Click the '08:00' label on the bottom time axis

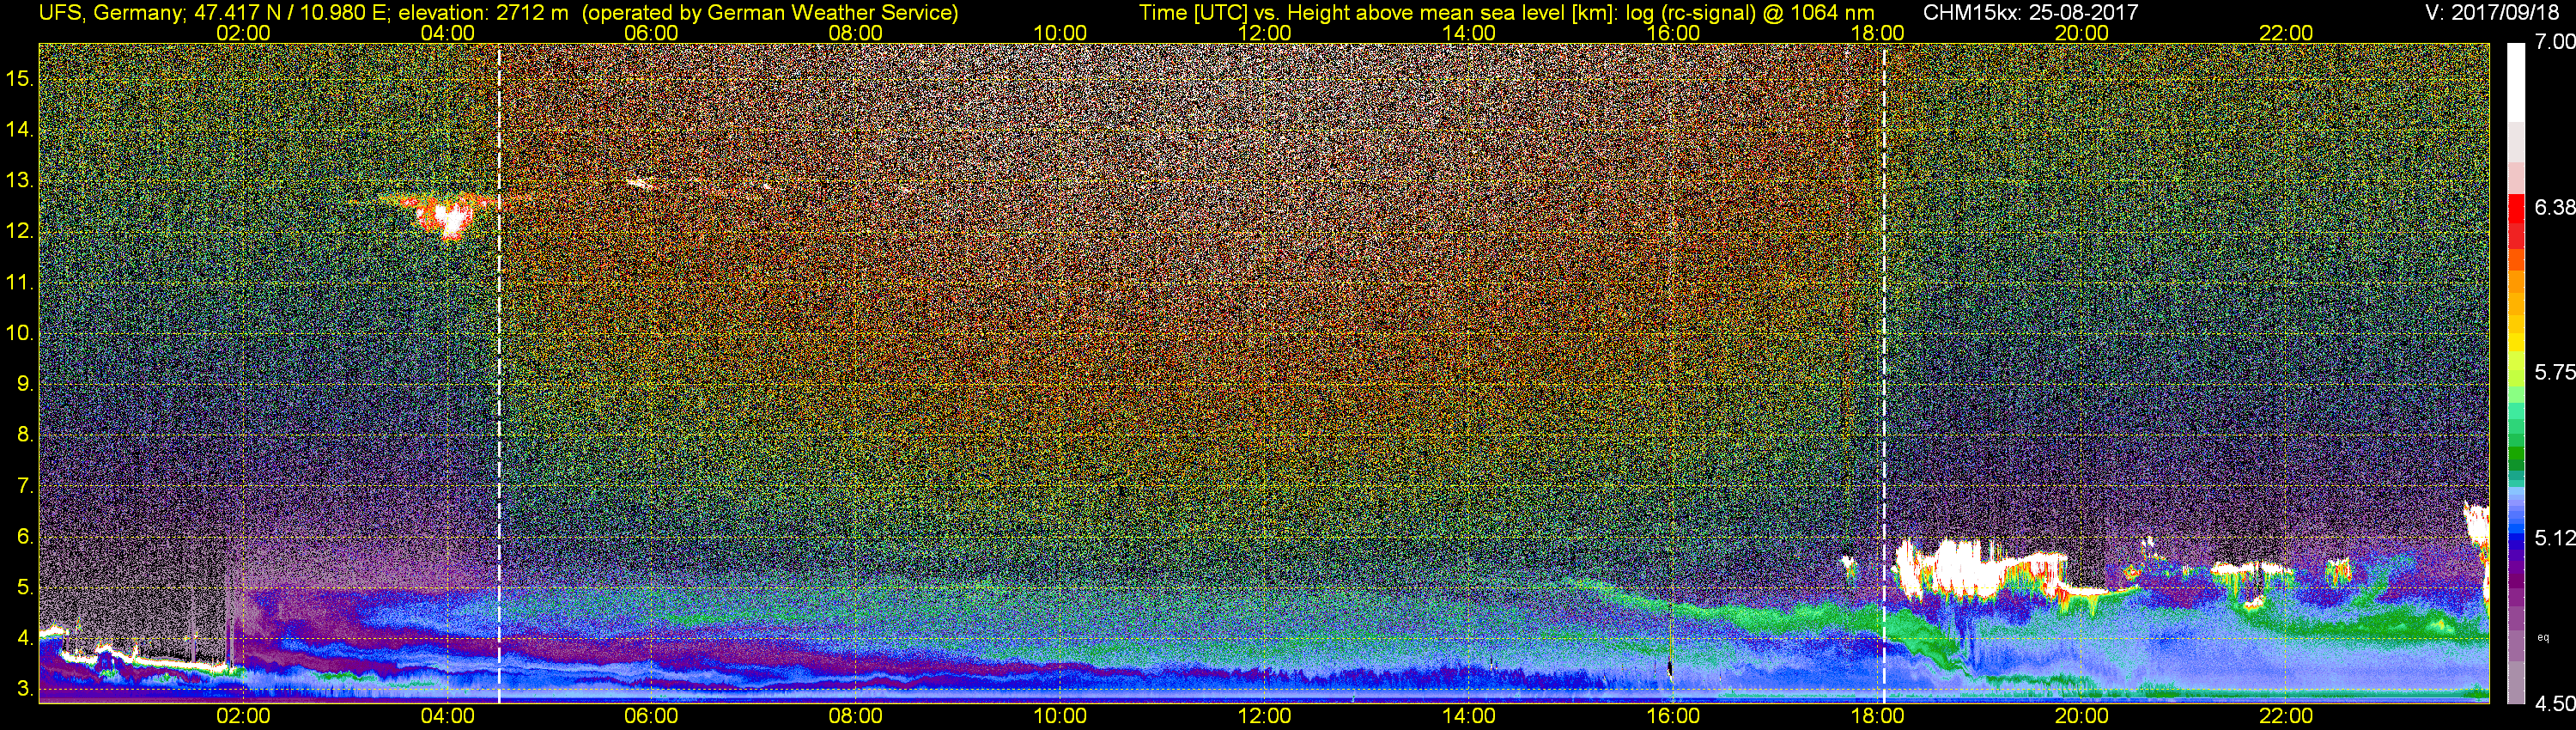(x=856, y=716)
